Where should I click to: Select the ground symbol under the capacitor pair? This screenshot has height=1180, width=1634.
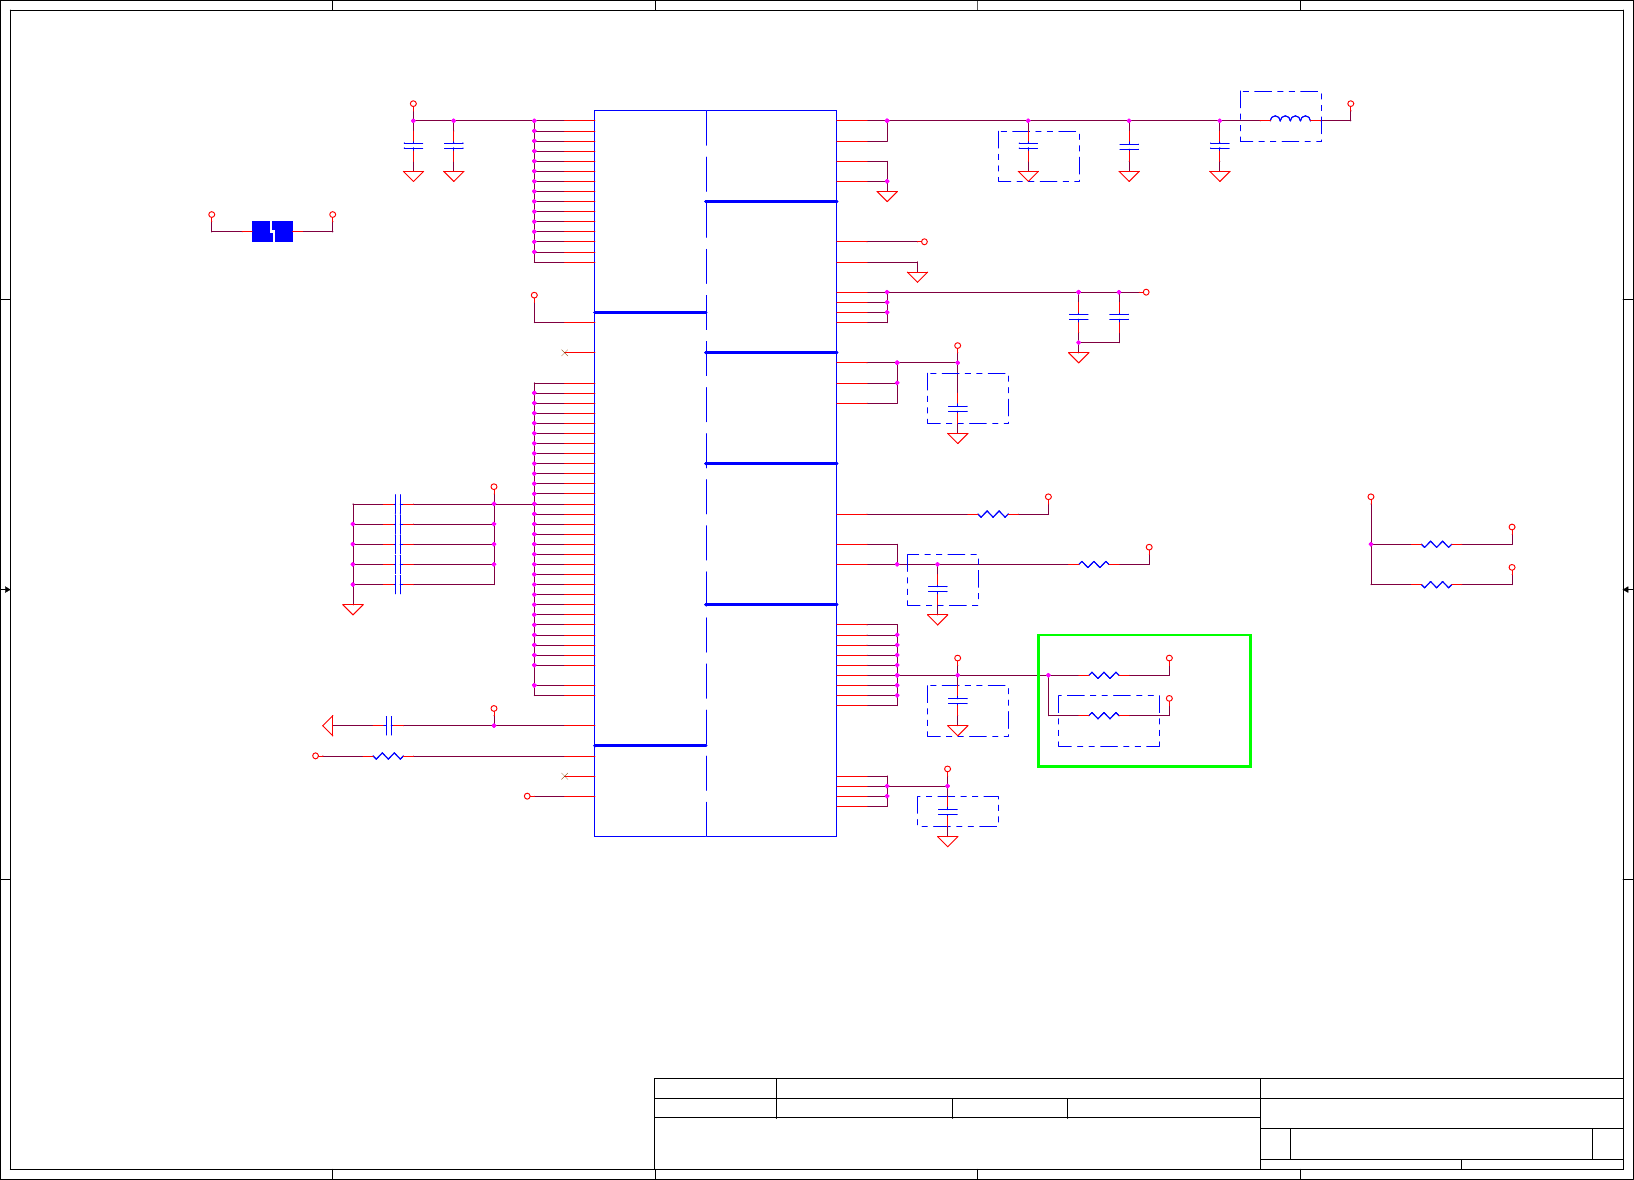[x=1078, y=356]
